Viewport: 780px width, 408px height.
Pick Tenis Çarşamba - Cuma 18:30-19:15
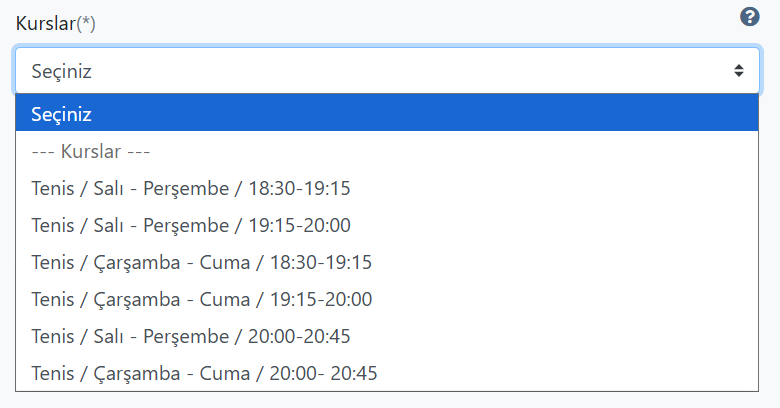tap(387, 262)
